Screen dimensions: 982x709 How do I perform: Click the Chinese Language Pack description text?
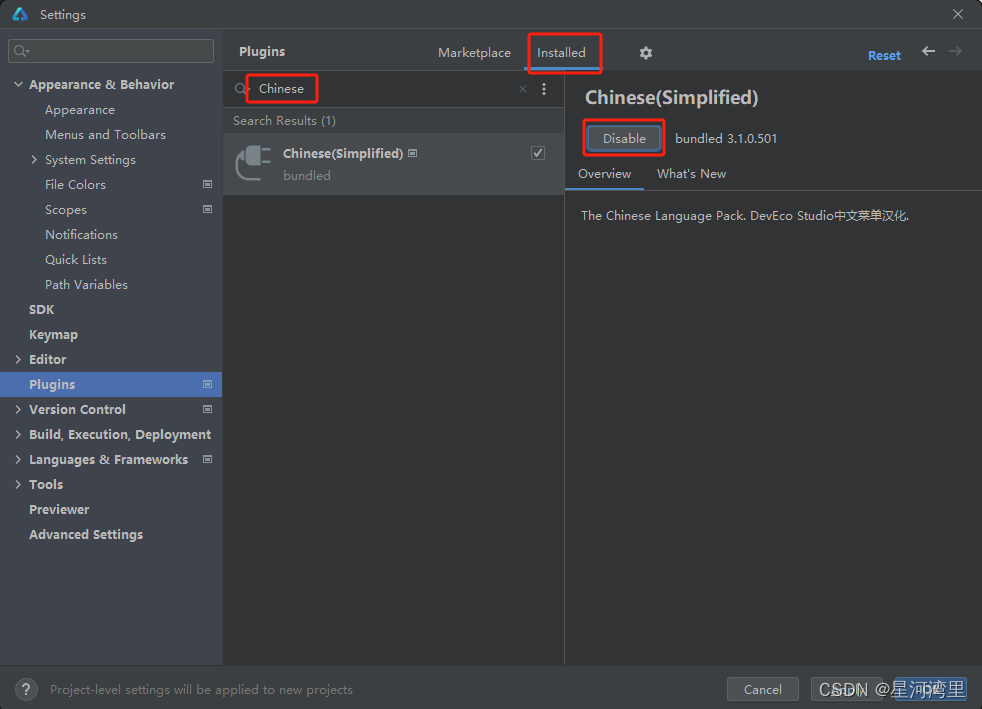tap(745, 215)
